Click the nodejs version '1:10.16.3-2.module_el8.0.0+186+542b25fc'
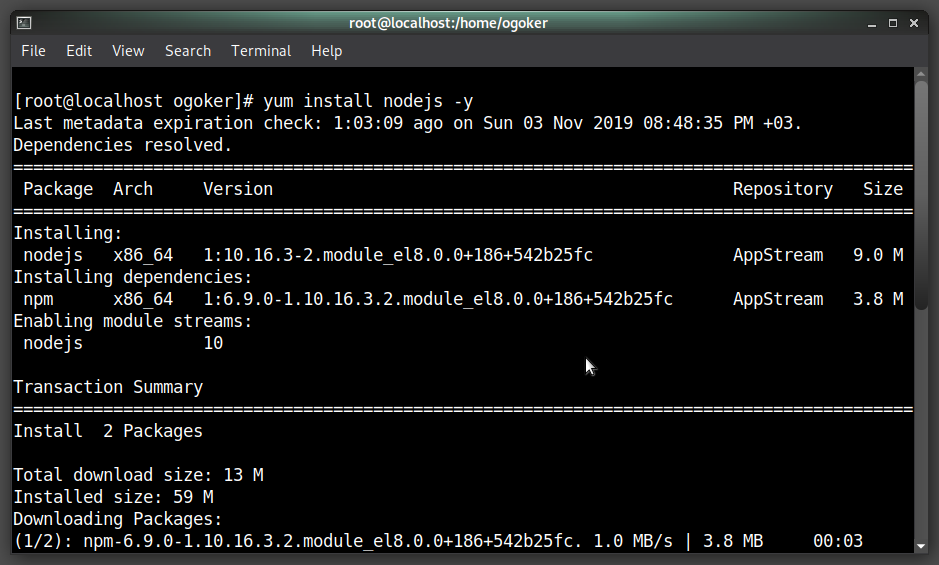This screenshot has height=565, width=939. [398, 255]
